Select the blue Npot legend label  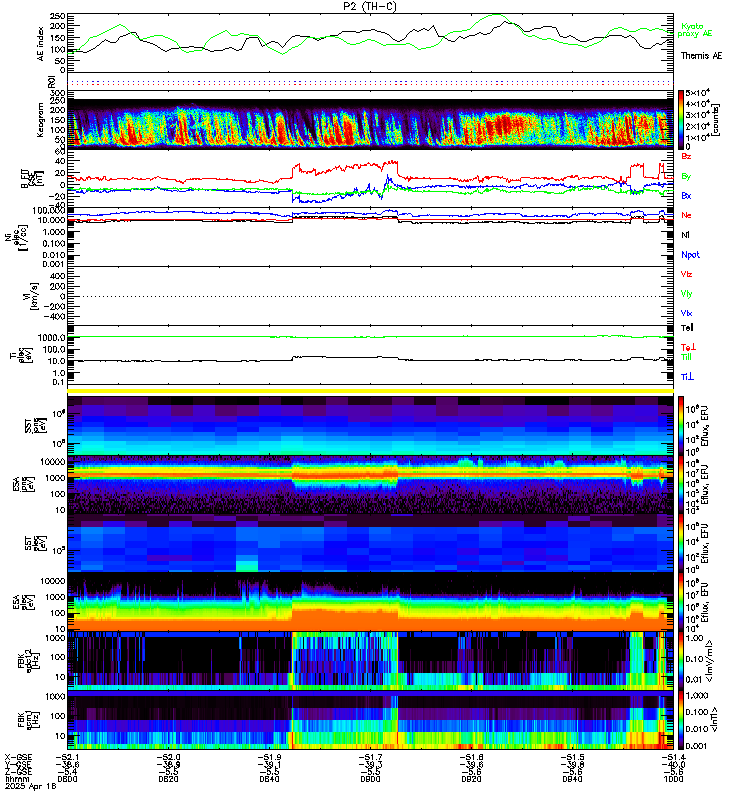690,255
